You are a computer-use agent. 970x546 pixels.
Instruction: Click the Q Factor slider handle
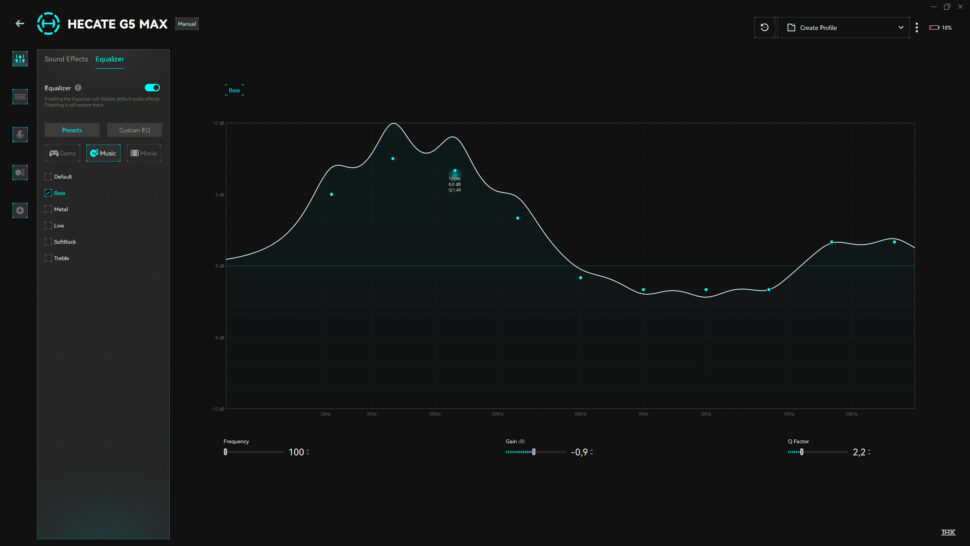point(802,452)
